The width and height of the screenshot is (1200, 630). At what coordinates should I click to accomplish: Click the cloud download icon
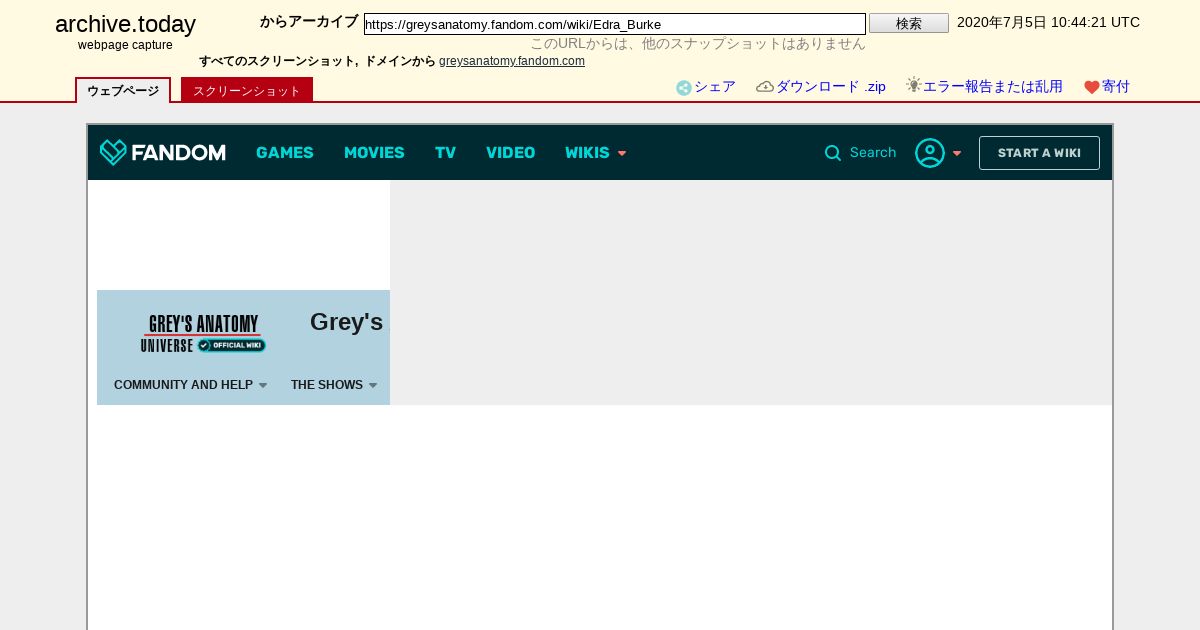pos(765,87)
